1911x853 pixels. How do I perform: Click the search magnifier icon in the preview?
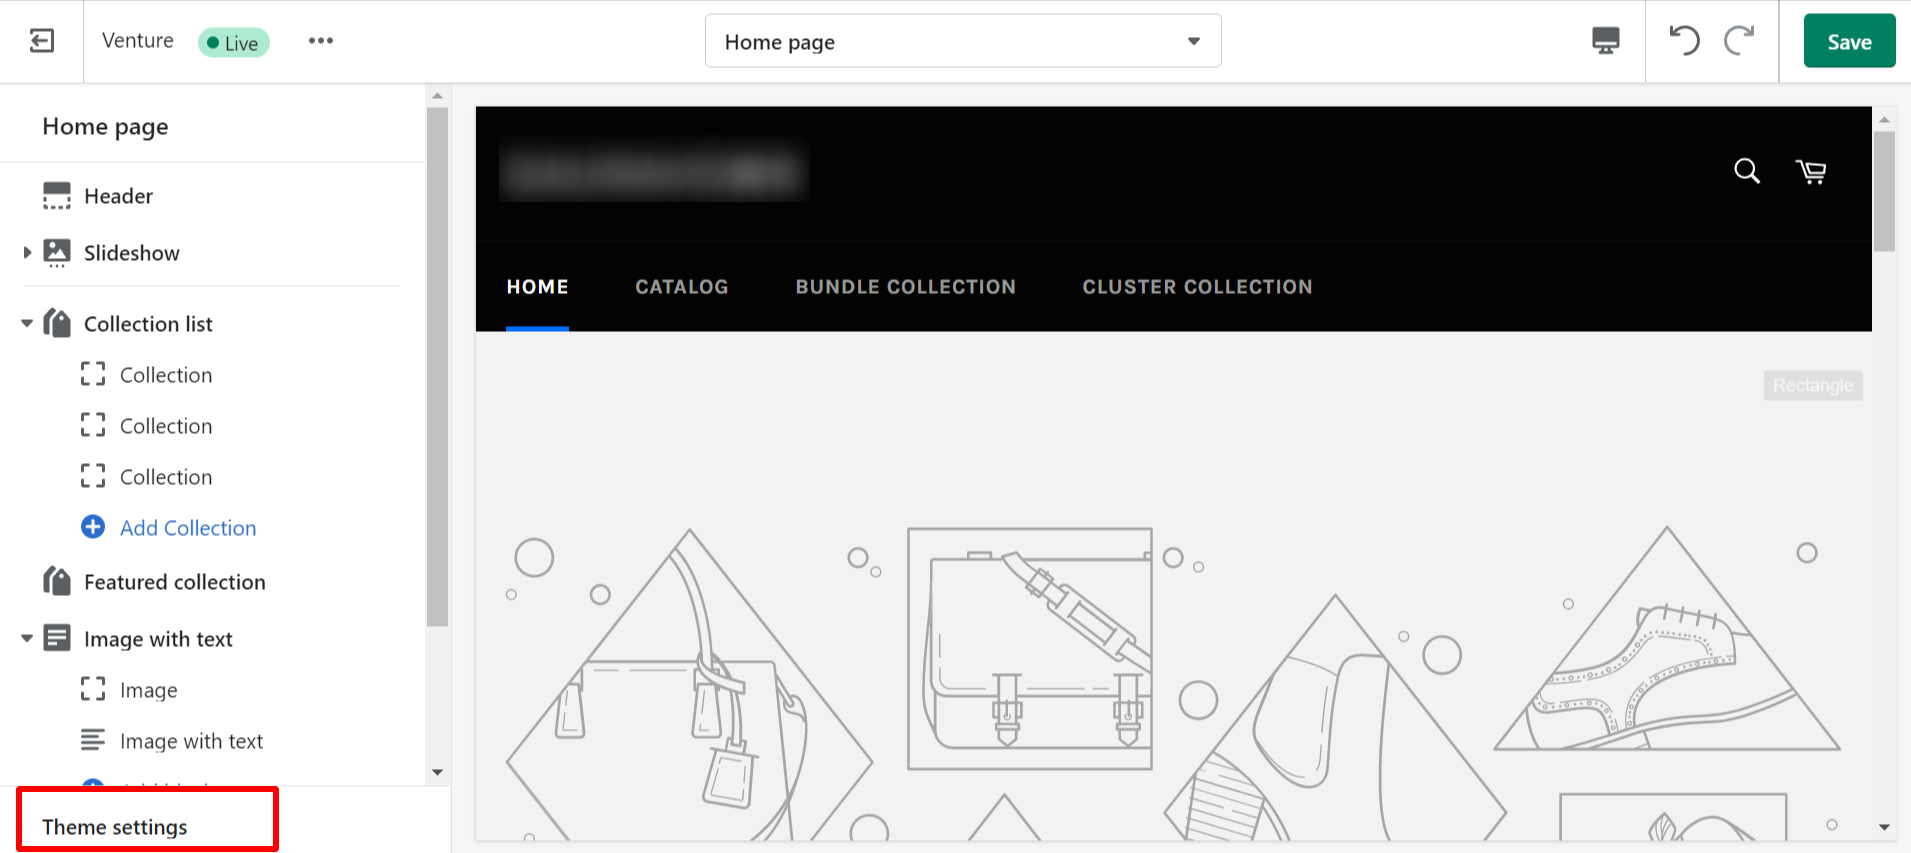point(1747,171)
